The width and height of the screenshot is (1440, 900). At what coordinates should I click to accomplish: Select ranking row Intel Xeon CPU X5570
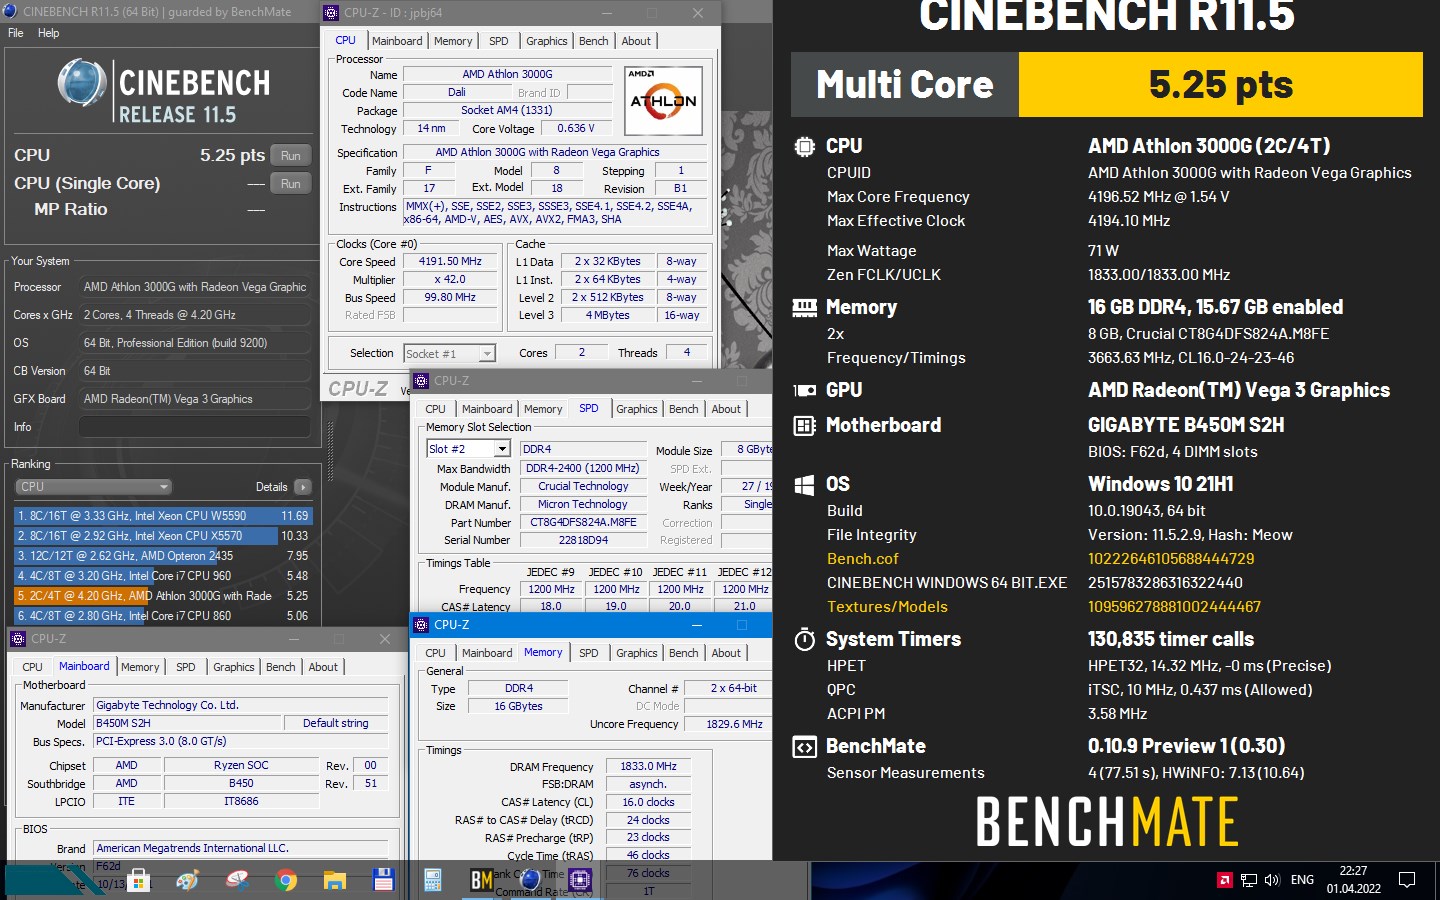pos(163,536)
